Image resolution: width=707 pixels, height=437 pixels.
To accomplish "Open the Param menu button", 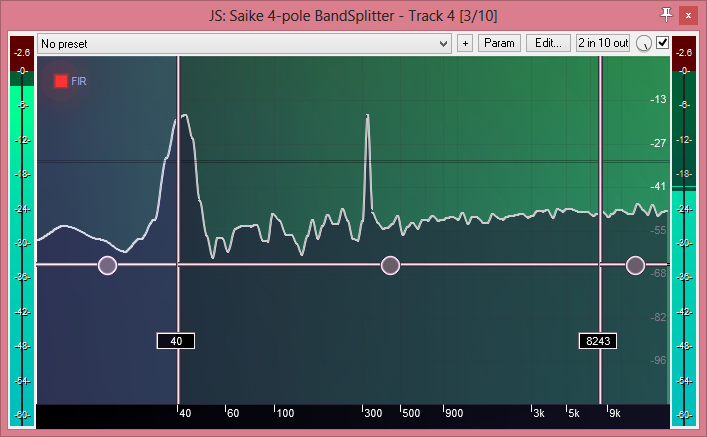I will 499,43.
